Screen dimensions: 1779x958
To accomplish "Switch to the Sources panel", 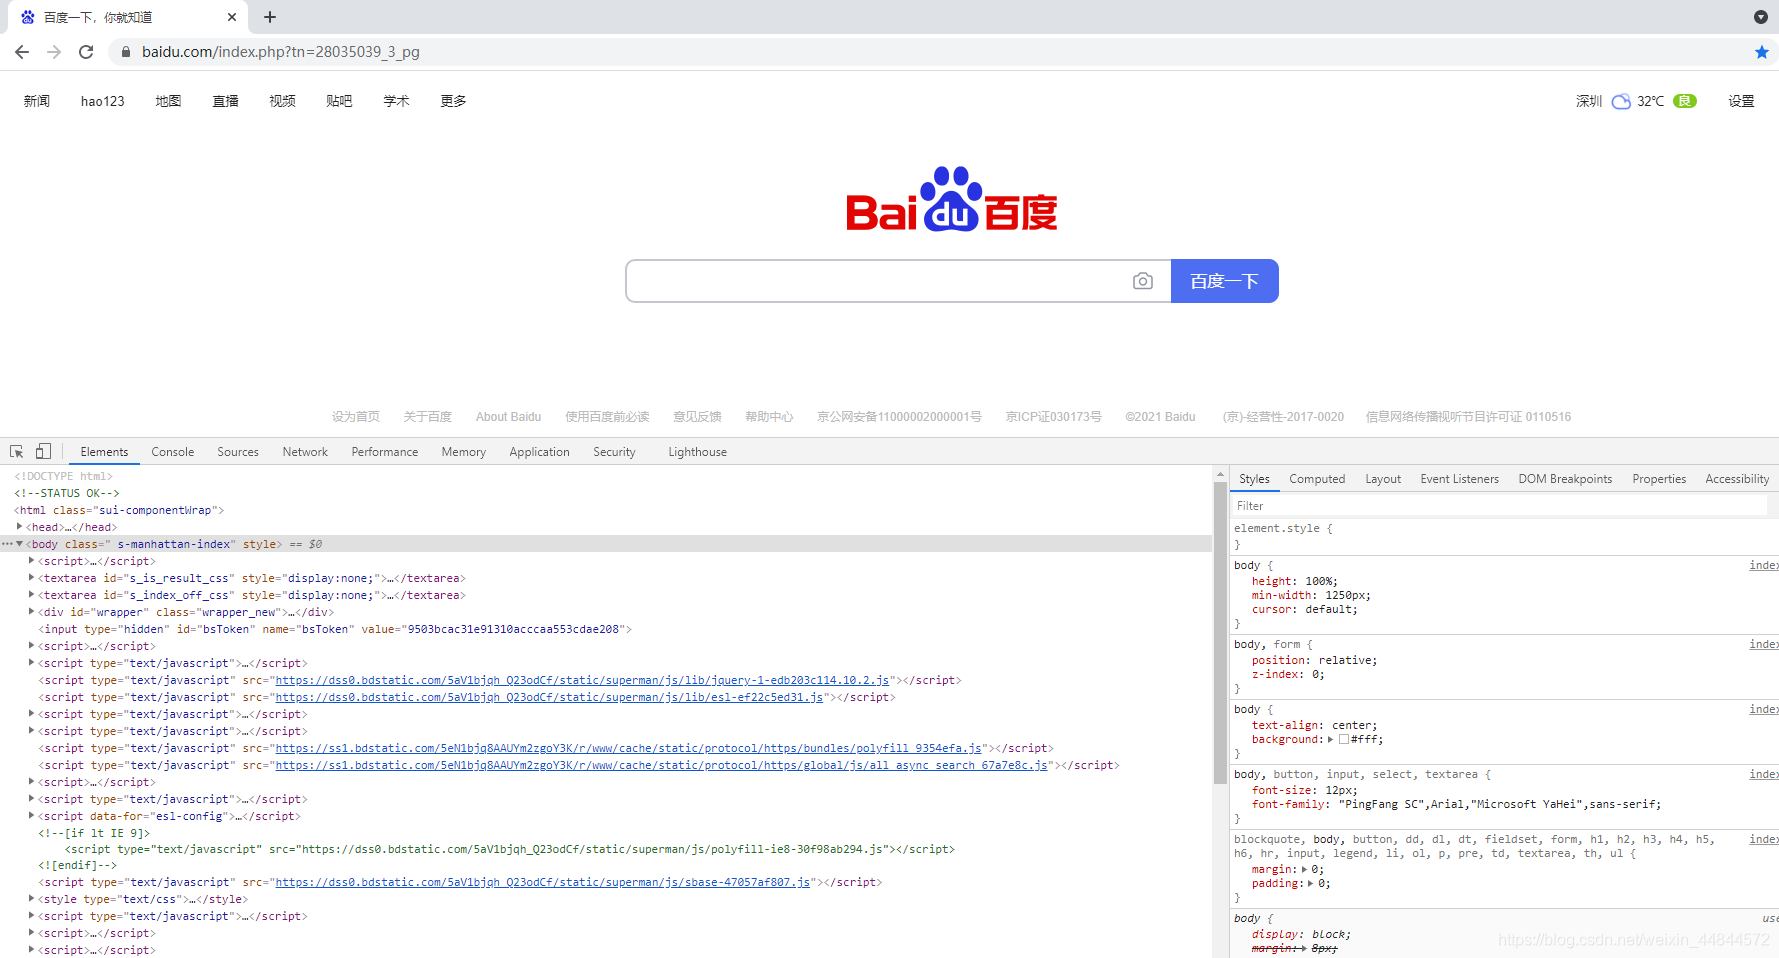I will click(x=238, y=452).
